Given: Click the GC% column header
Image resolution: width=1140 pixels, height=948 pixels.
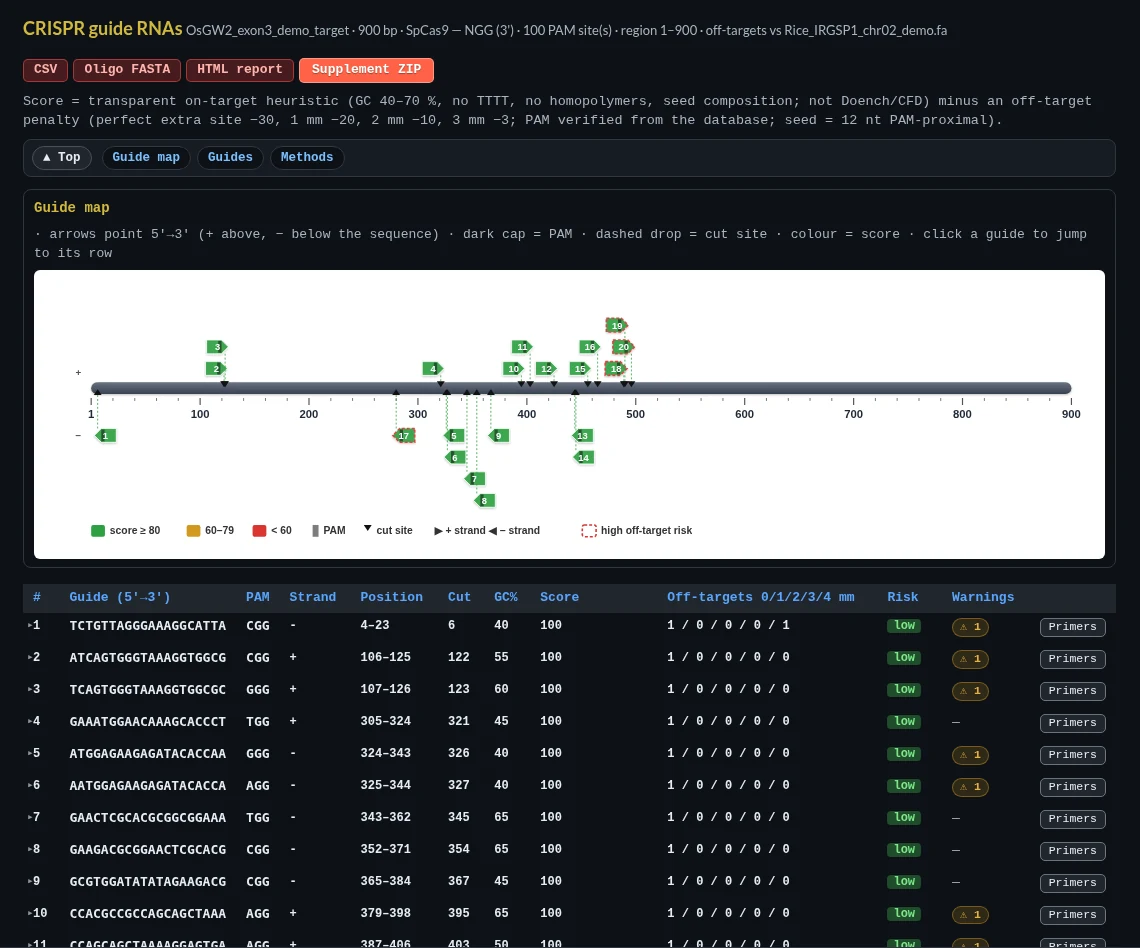Looking at the screenshot, I should tap(506, 597).
